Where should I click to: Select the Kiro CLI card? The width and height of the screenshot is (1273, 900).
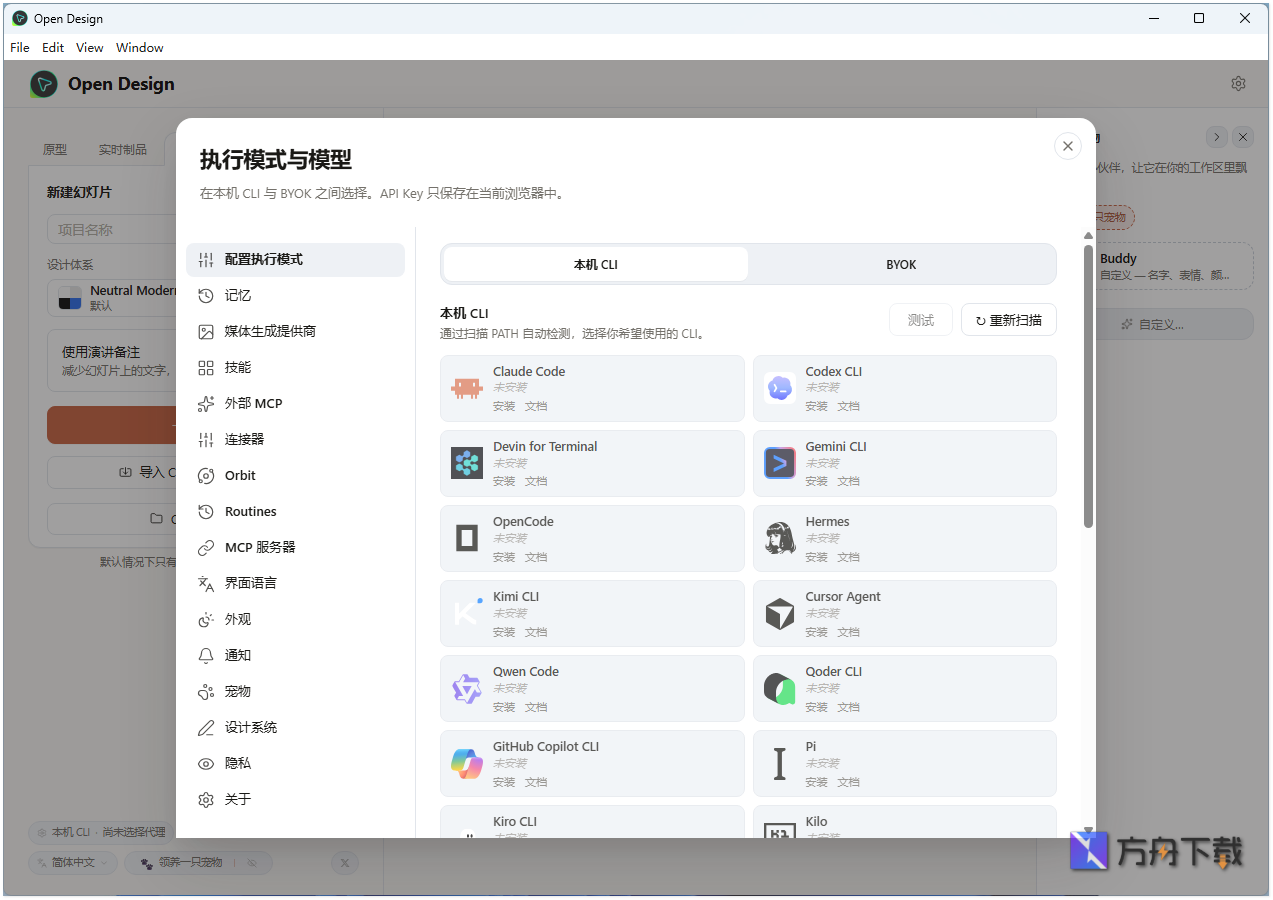pos(592,822)
